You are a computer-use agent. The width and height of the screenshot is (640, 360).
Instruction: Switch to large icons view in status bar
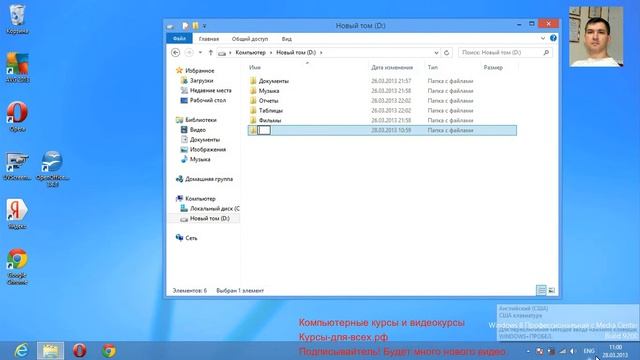coord(551,290)
